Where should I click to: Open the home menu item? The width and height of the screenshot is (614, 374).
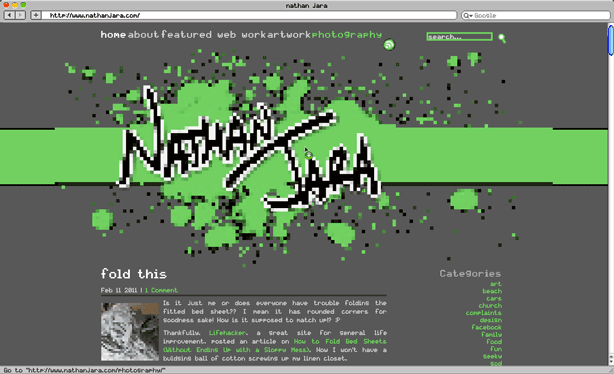click(113, 35)
